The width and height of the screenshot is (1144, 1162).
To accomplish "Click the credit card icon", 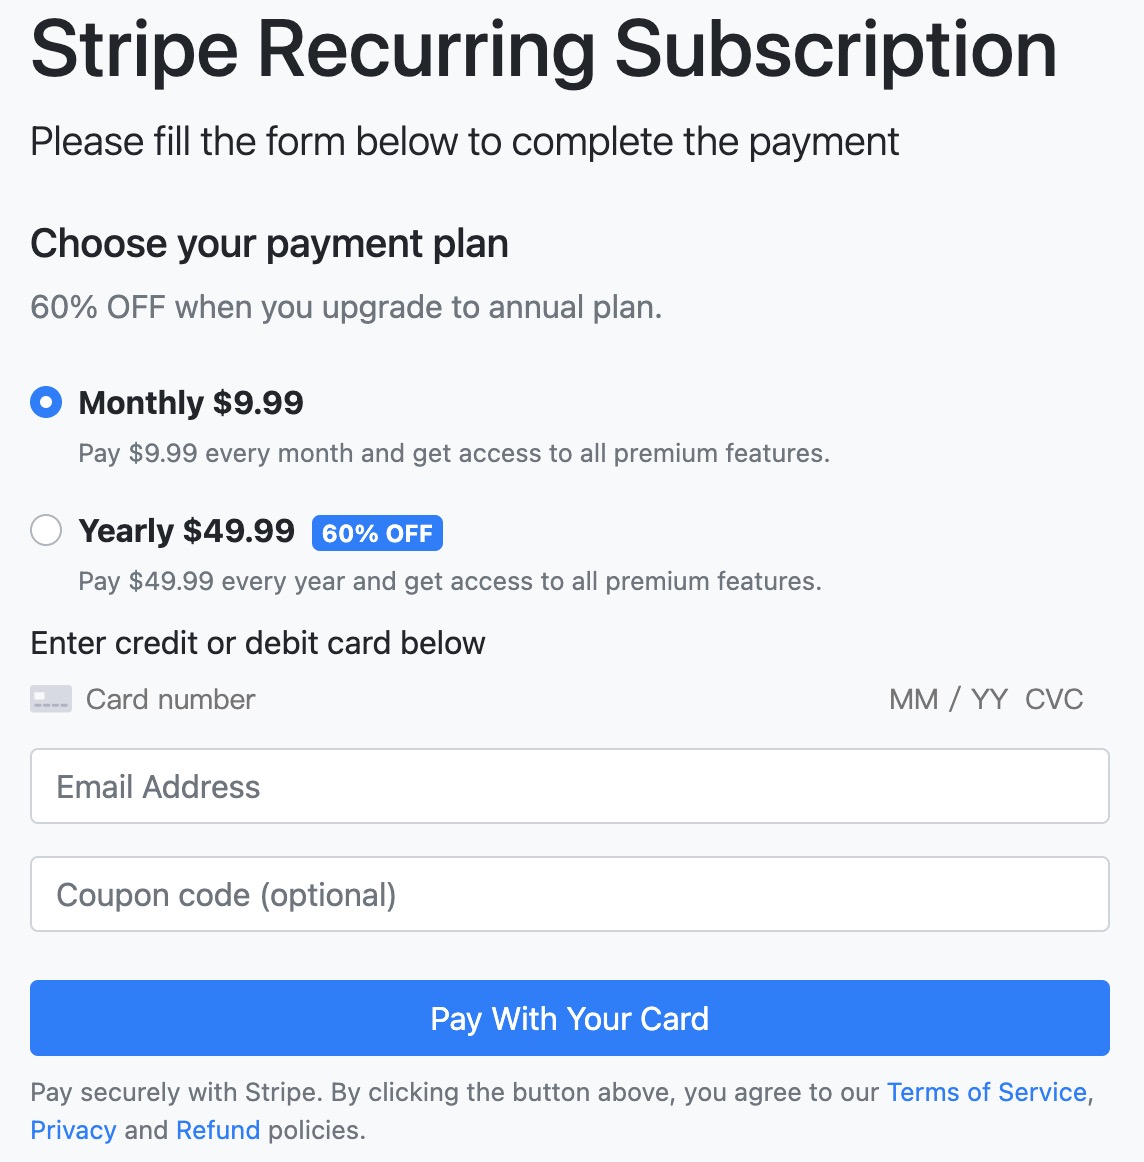I will coord(51,699).
